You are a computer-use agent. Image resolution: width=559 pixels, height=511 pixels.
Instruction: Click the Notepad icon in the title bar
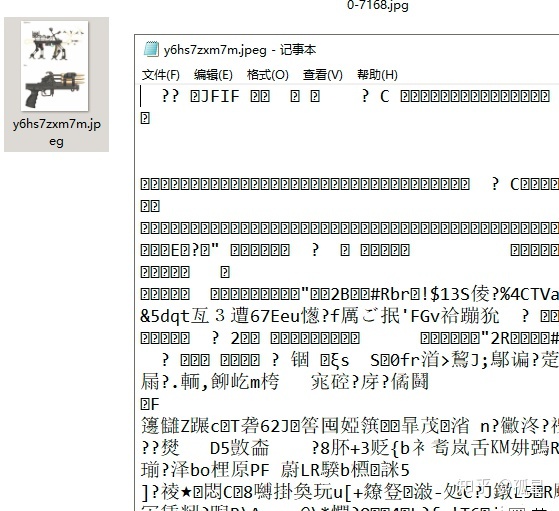click(x=151, y=49)
